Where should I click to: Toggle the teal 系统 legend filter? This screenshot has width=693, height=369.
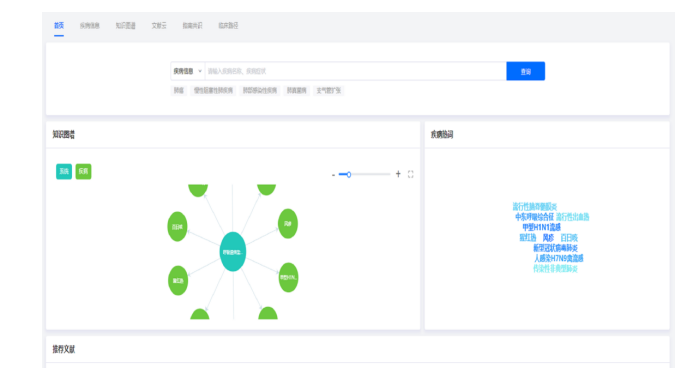tap(64, 171)
